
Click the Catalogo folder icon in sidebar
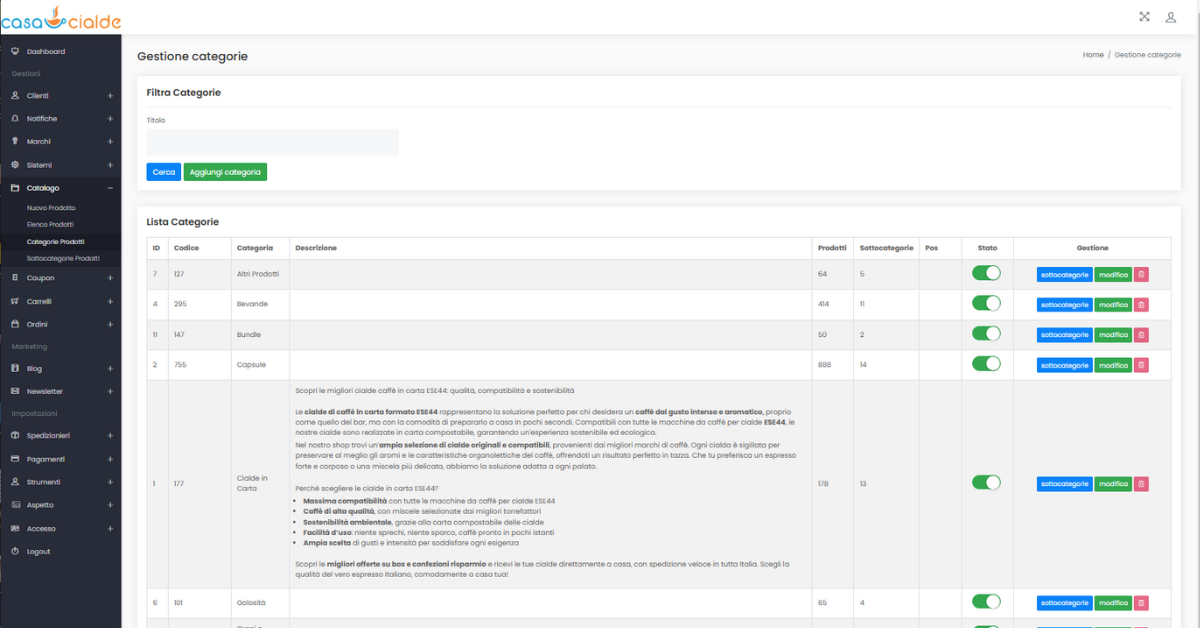[15, 188]
